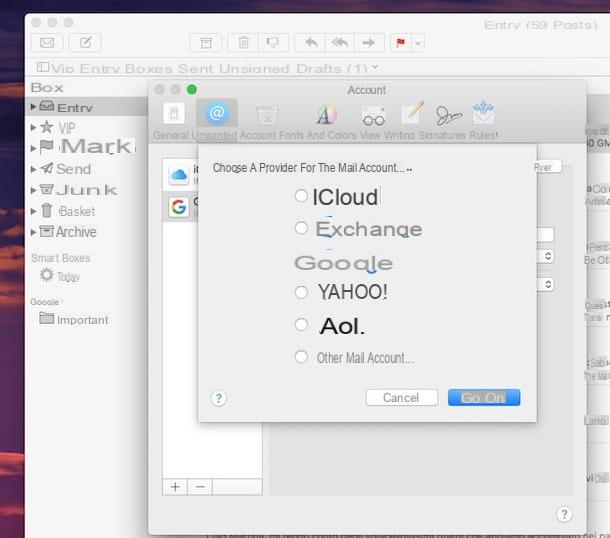Click the Cancel button
610x538 pixels.
(x=402, y=398)
